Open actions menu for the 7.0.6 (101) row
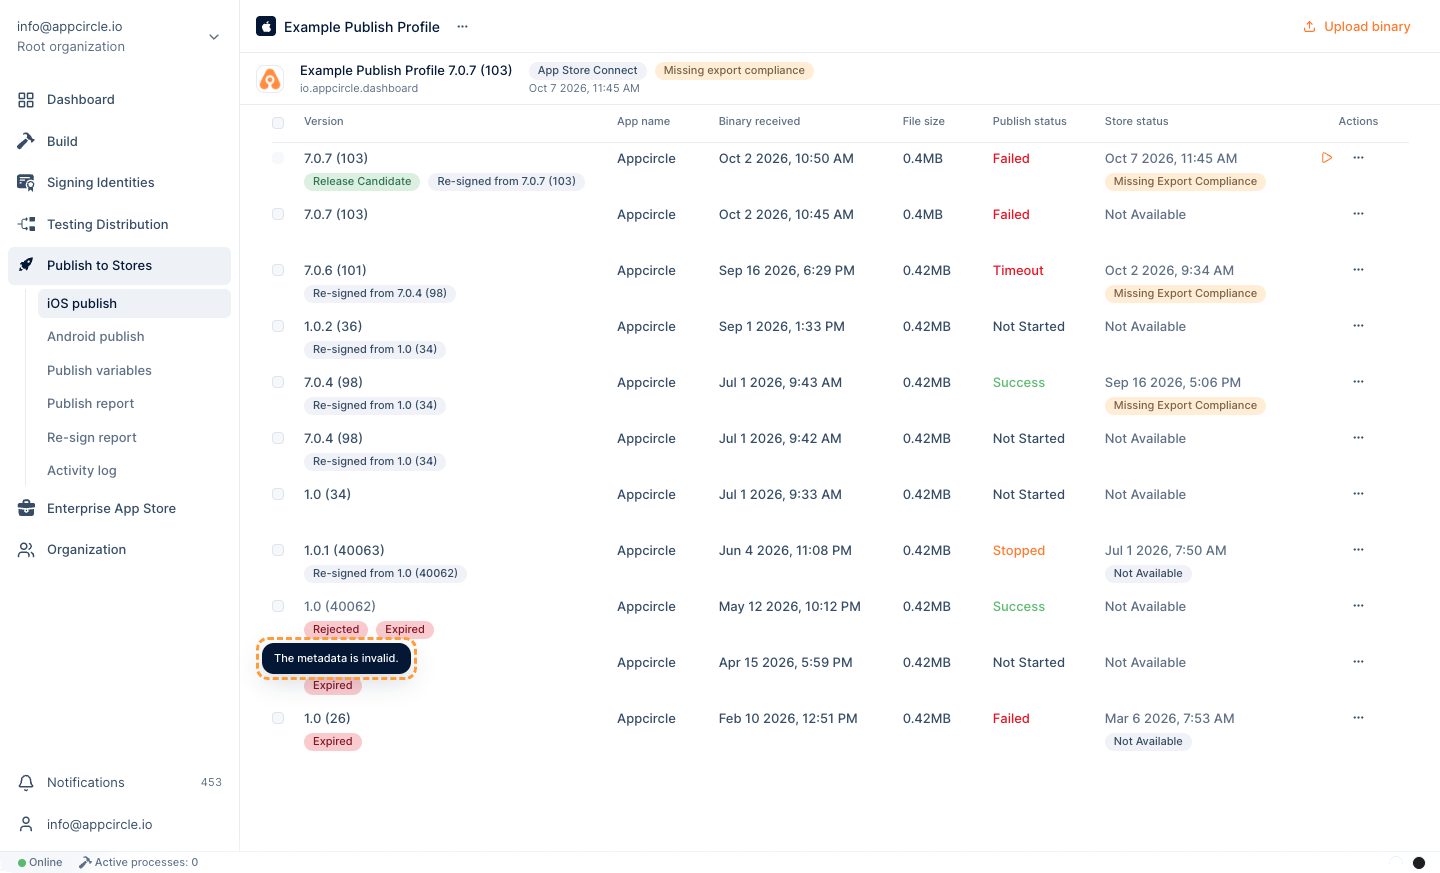Viewport: 1440px width, 873px height. [1358, 270]
